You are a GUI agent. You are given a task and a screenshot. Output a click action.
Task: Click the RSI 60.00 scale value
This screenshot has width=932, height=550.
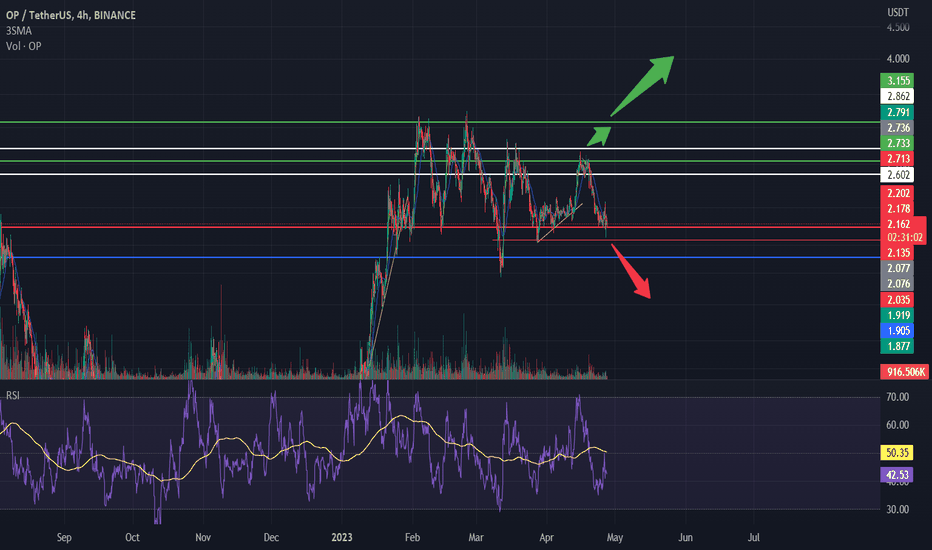(898, 425)
